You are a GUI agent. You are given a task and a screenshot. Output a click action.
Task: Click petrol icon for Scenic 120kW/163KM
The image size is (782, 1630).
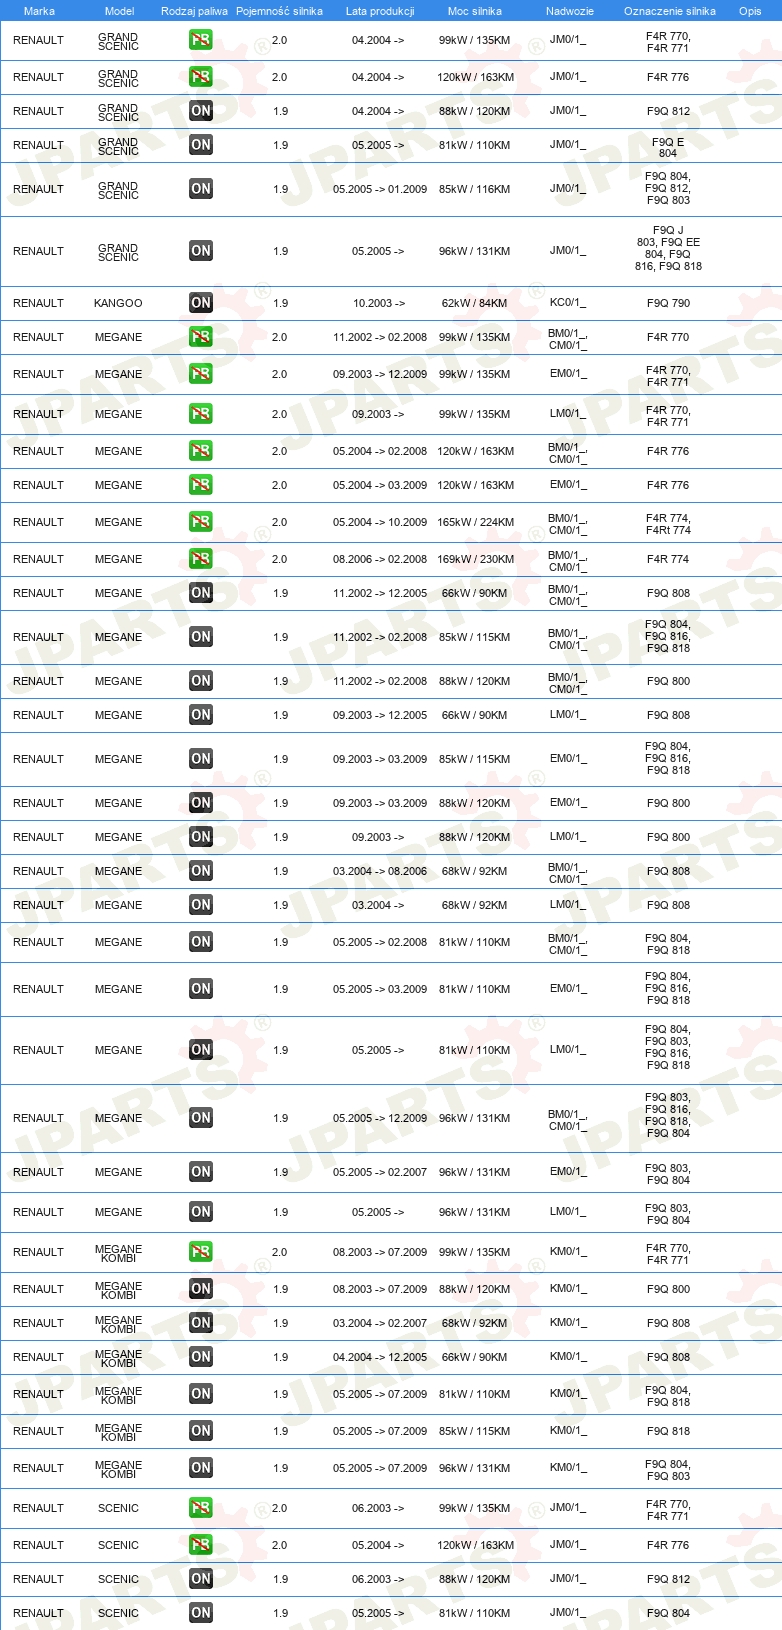[x=201, y=1545]
